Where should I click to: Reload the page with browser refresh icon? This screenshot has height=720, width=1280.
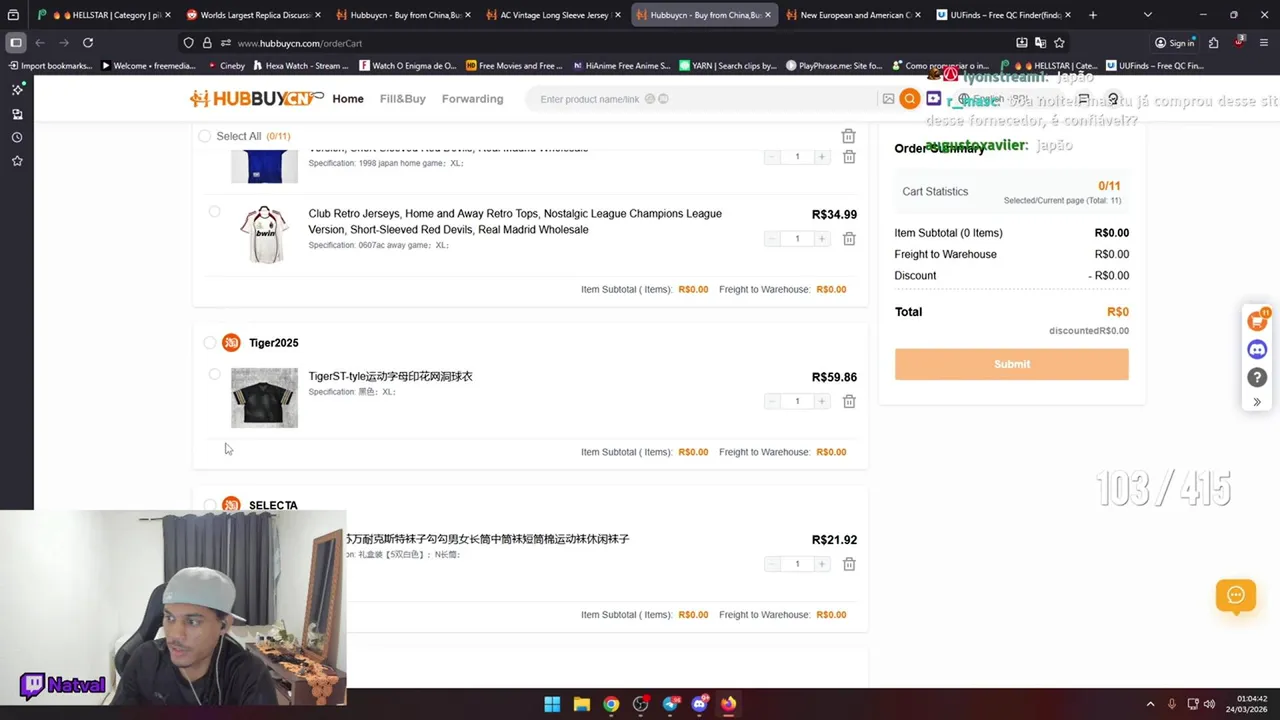pos(88,43)
